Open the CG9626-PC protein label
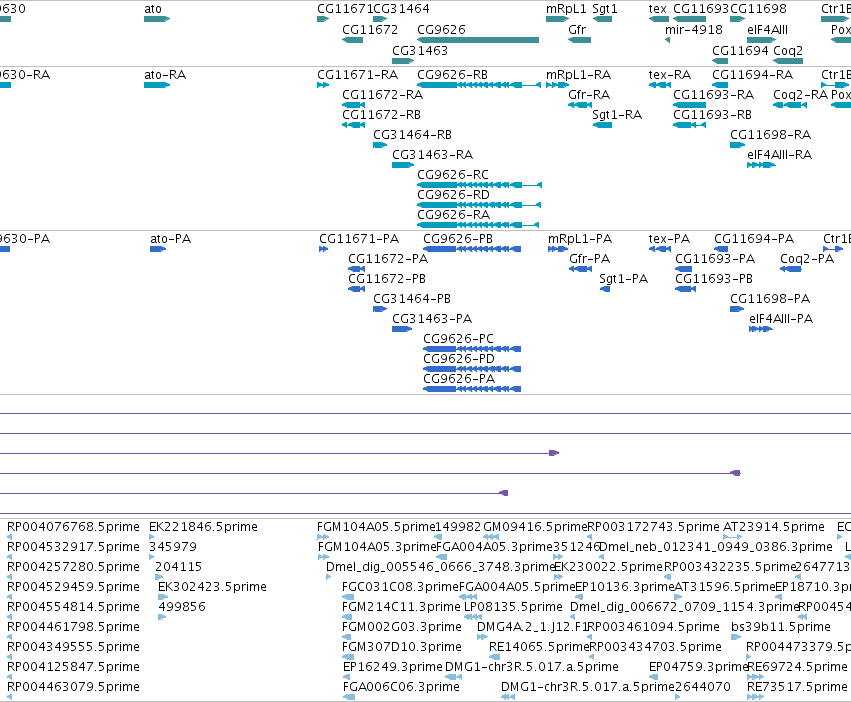Screen dimensions: 851x702 (x=459, y=339)
